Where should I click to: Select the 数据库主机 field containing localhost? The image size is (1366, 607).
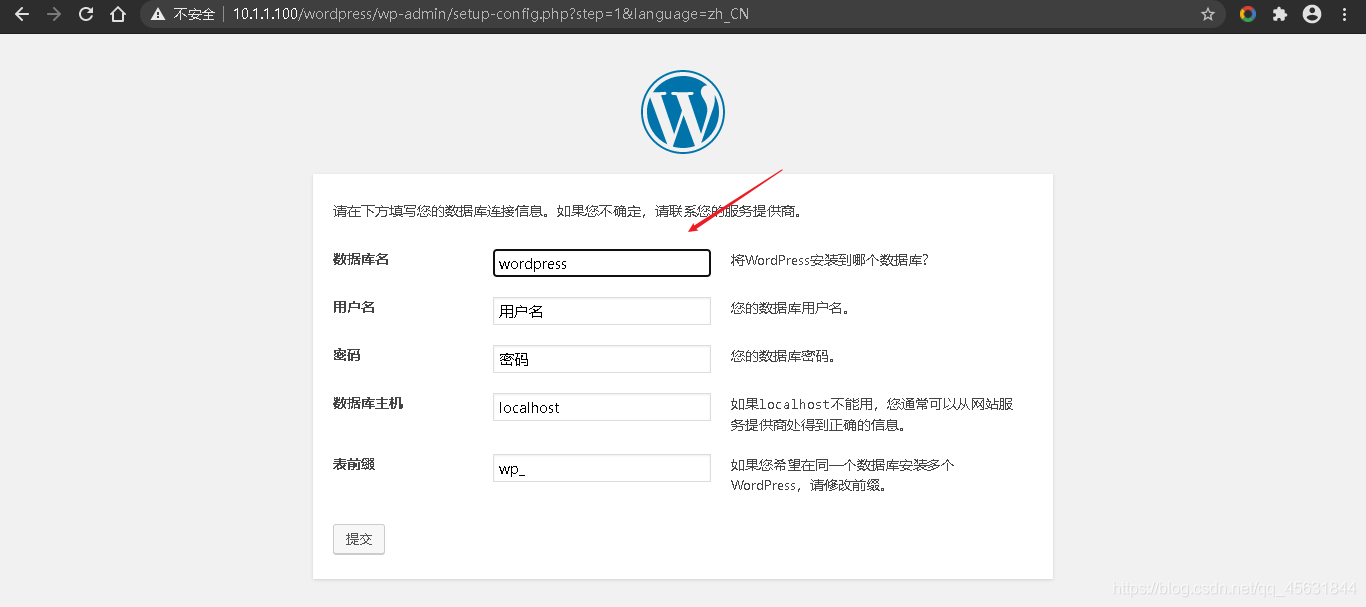tap(602, 407)
